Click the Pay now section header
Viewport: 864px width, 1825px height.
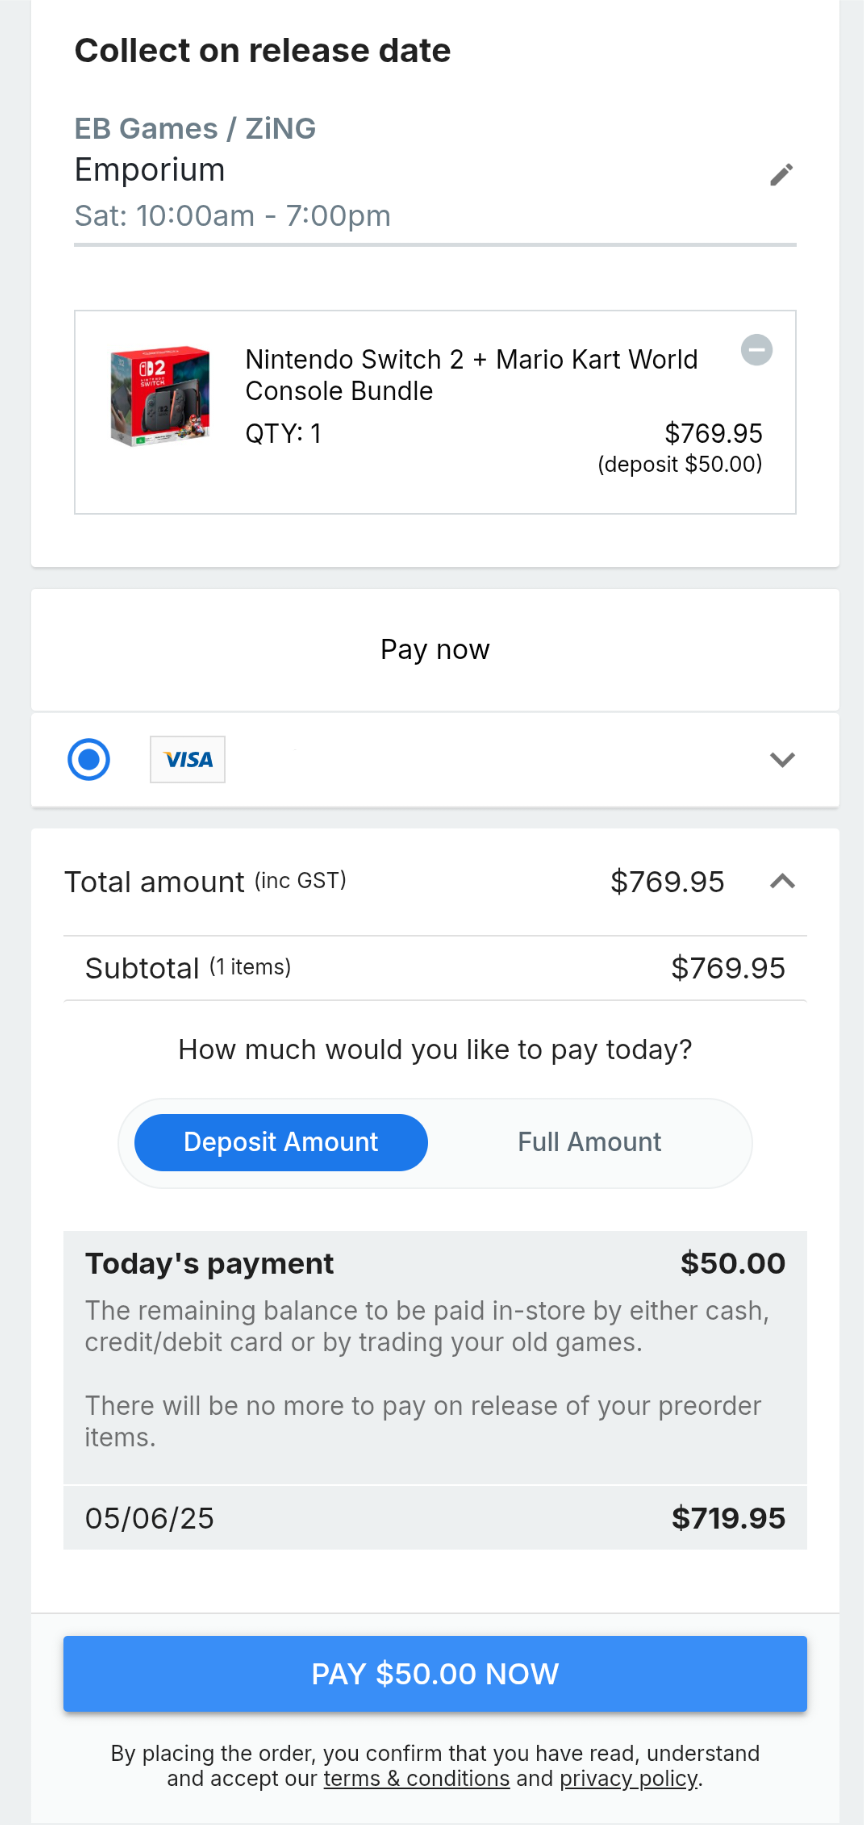tap(435, 650)
